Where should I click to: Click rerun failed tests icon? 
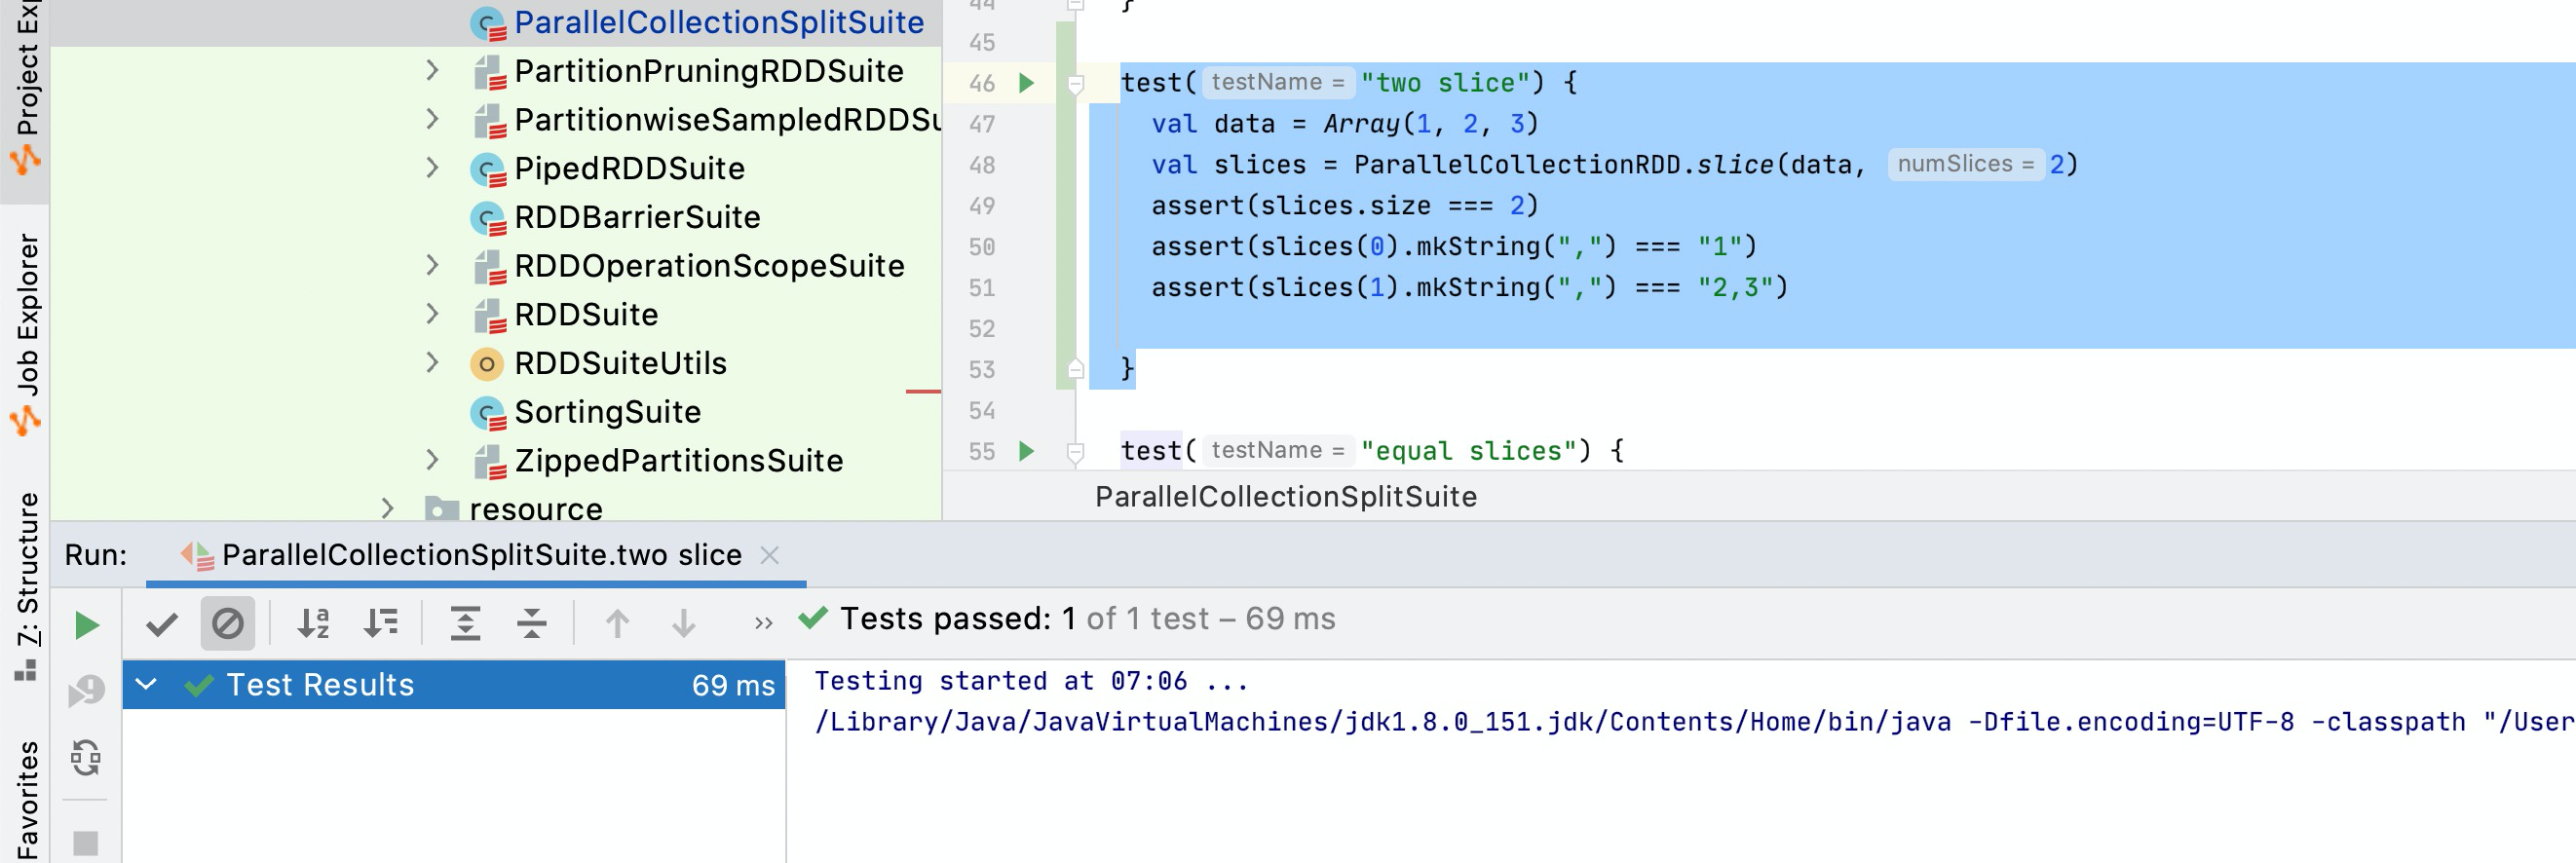[x=87, y=691]
